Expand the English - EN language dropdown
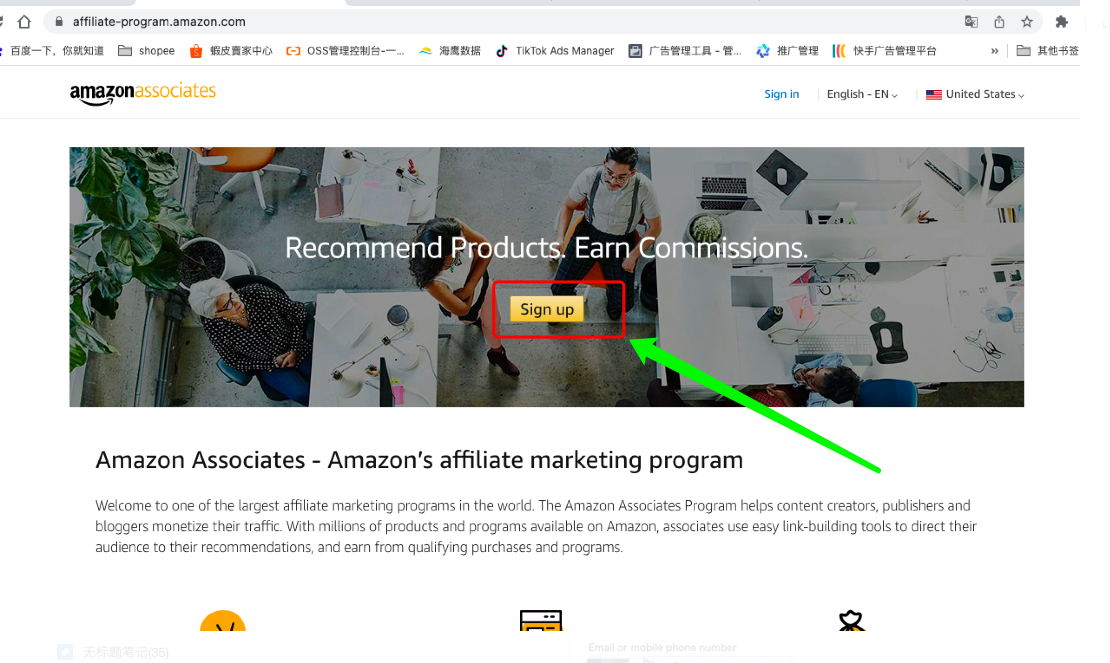 pyautogui.click(x=862, y=94)
